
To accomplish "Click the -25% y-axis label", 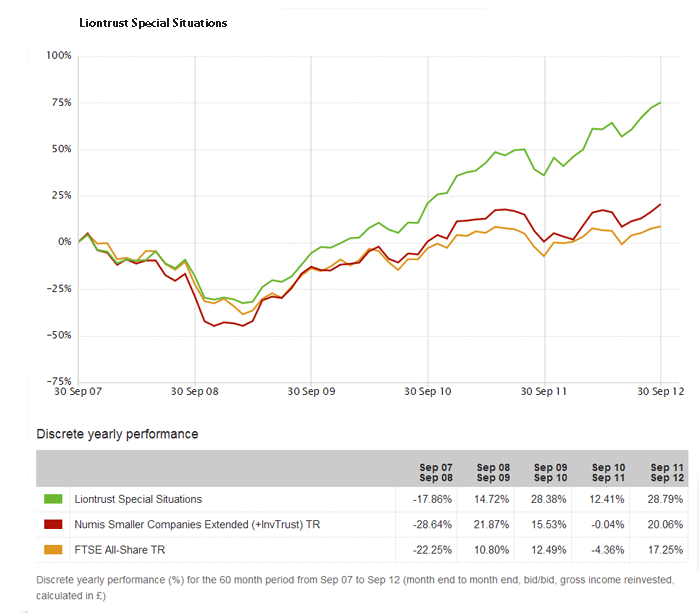I will [59, 288].
